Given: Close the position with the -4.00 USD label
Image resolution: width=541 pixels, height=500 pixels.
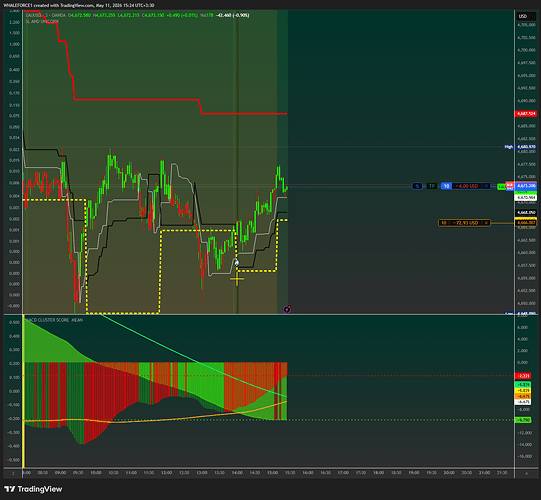Looking at the screenshot, I should coord(486,186).
